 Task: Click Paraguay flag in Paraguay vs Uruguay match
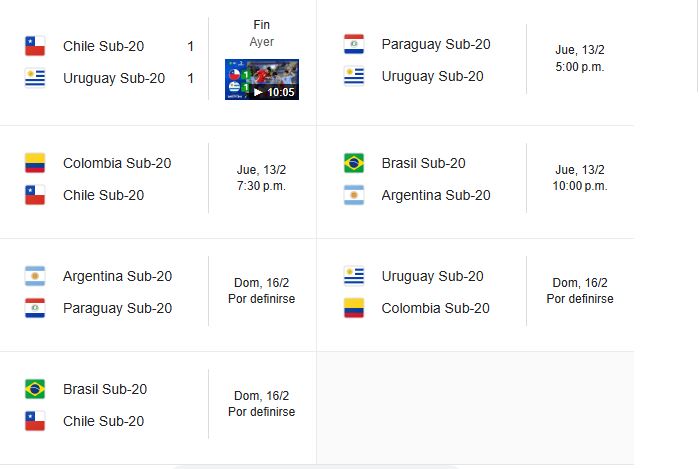(354, 44)
